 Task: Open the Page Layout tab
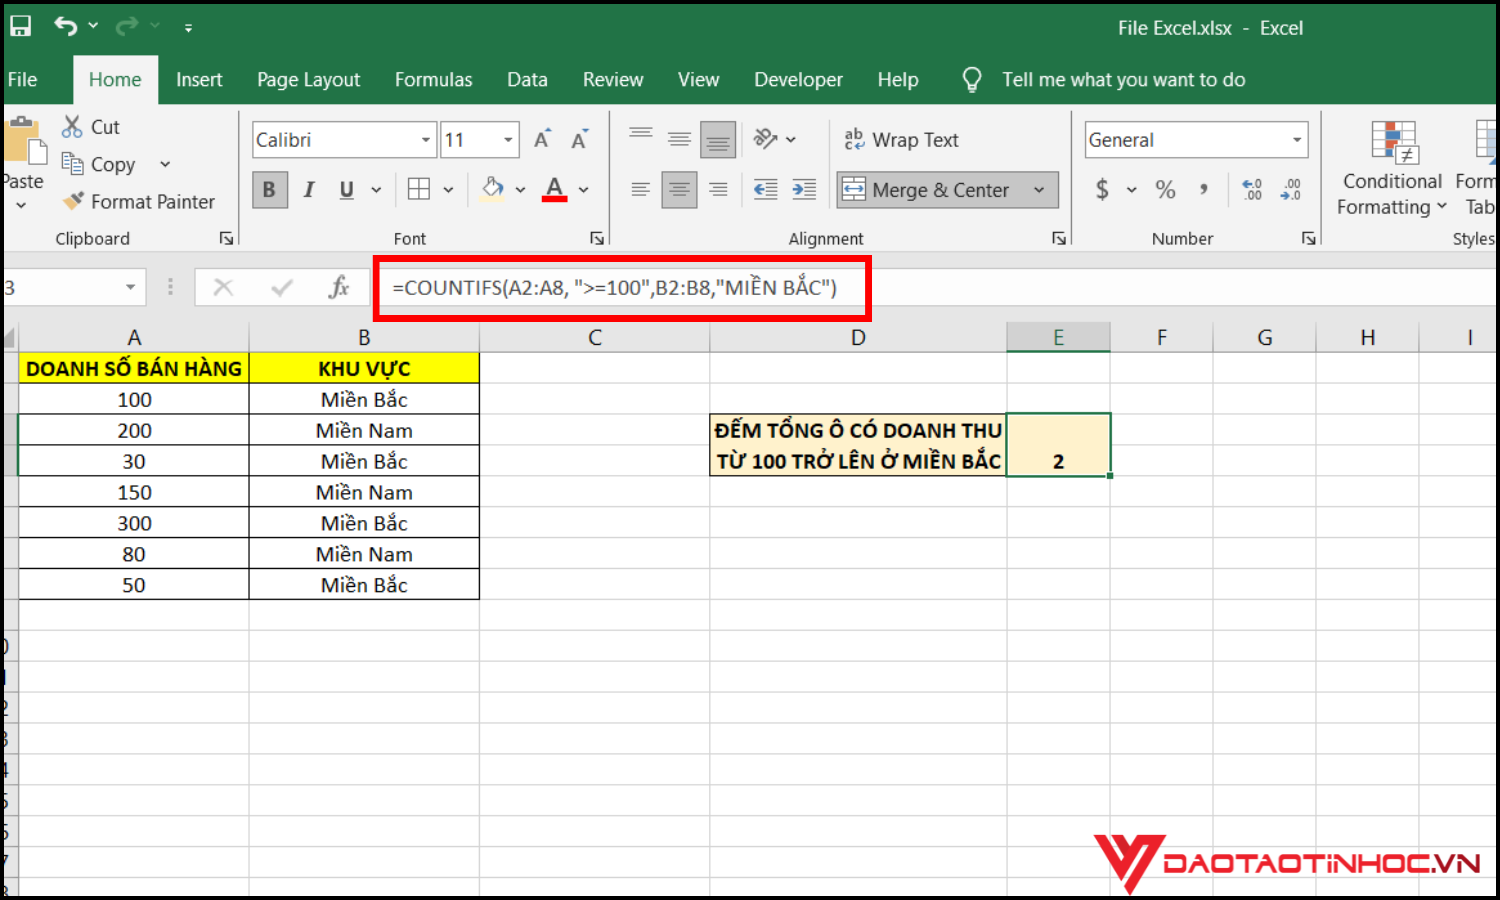308,80
